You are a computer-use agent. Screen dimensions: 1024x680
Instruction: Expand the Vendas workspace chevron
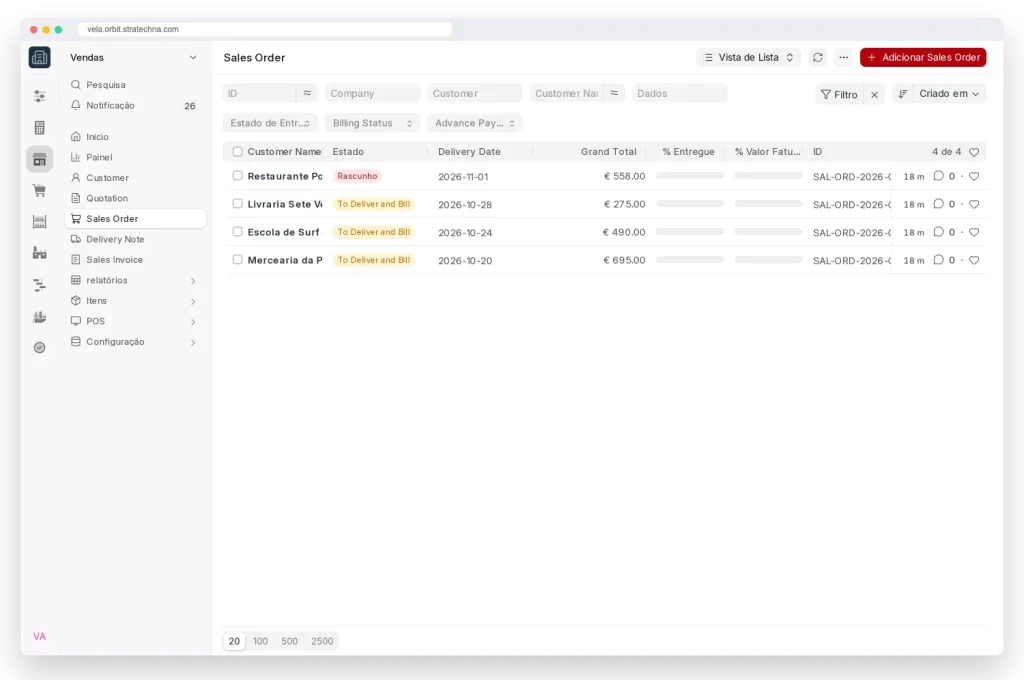point(193,57)
